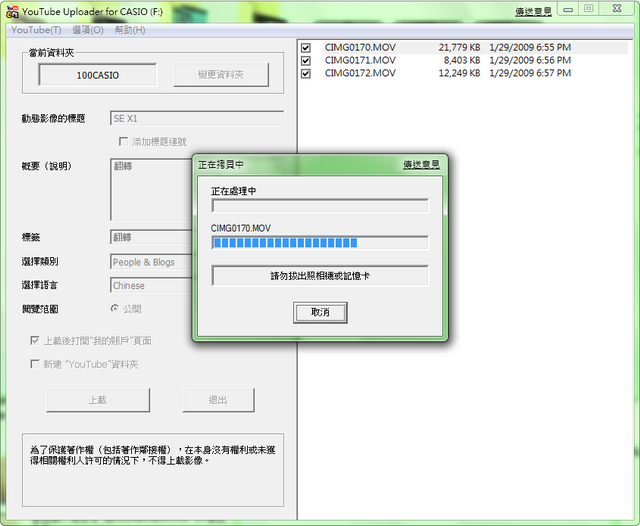640x526 pixels.
Task: Click the 傳送意見 link in copying dialog
Action: (x=421, y=164)
